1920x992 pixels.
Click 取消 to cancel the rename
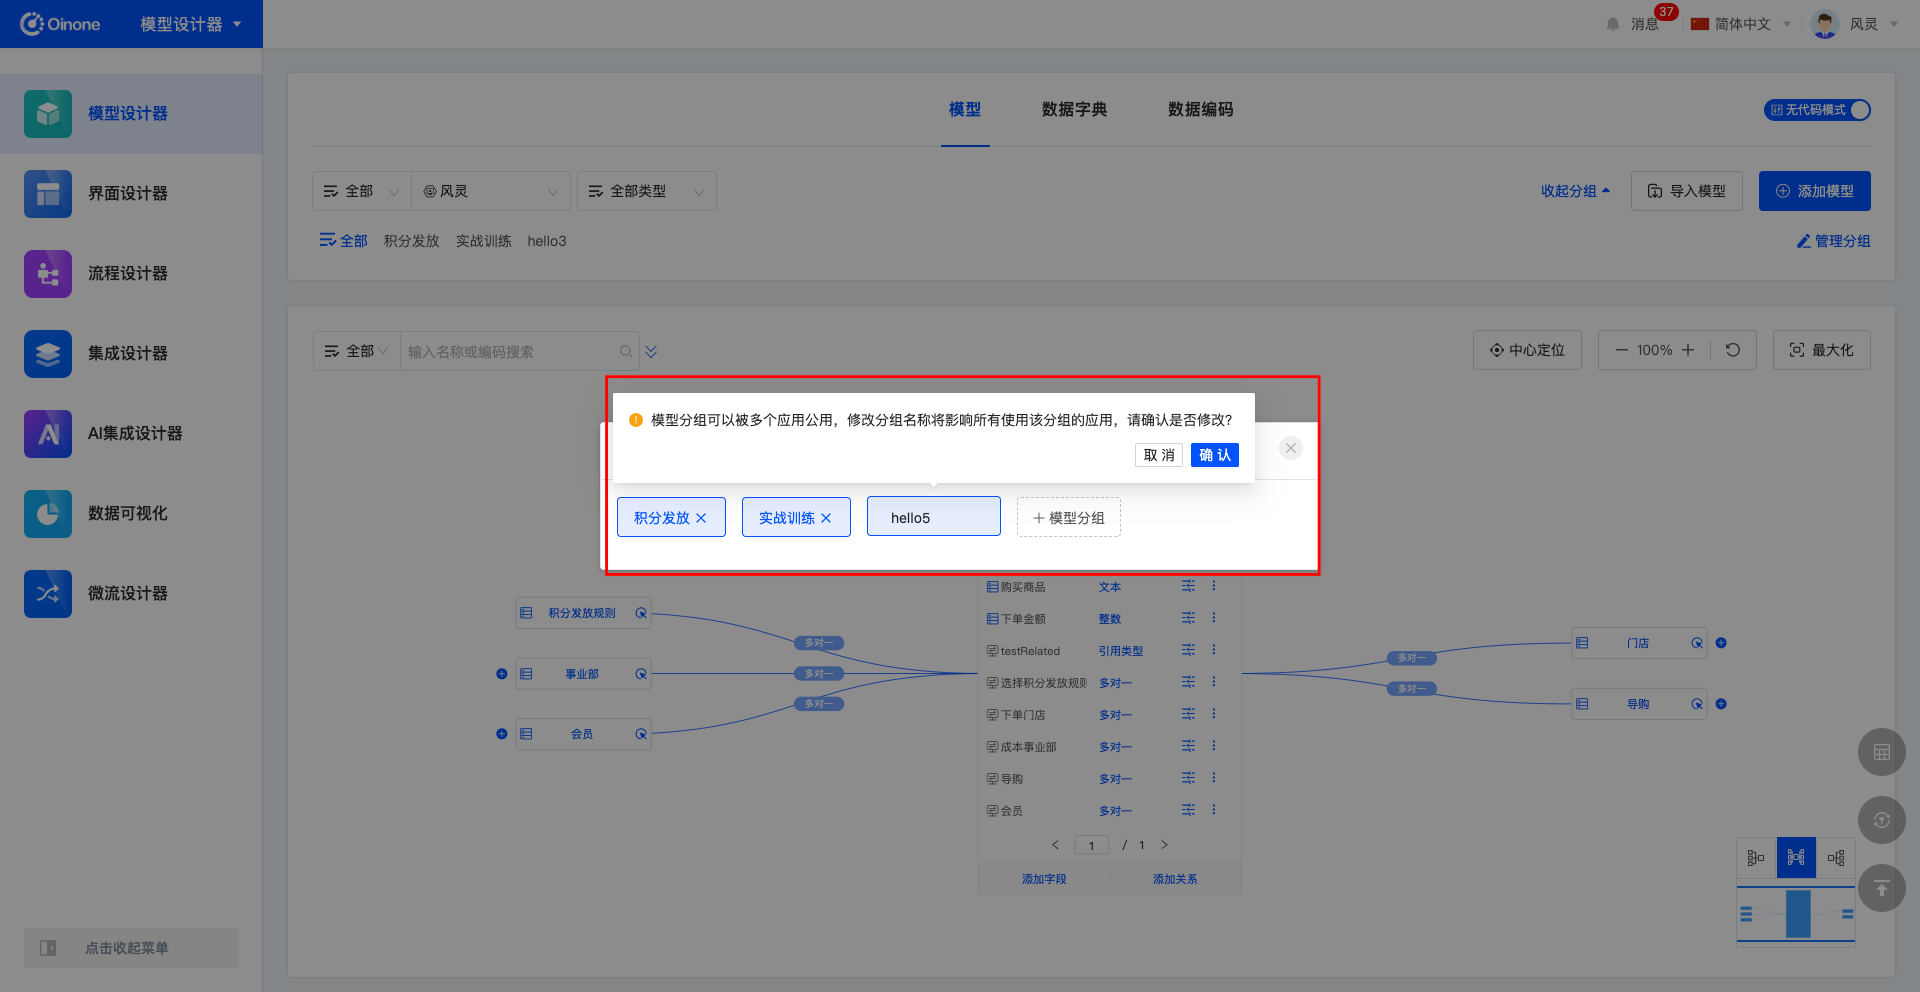[1159, 455]
